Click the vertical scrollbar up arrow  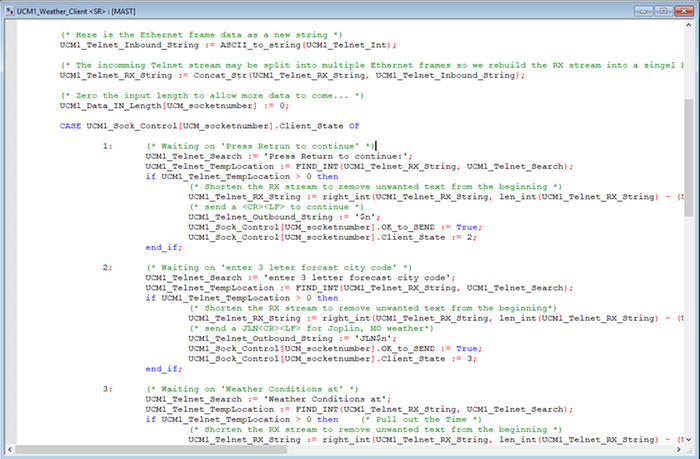point(688,25)
